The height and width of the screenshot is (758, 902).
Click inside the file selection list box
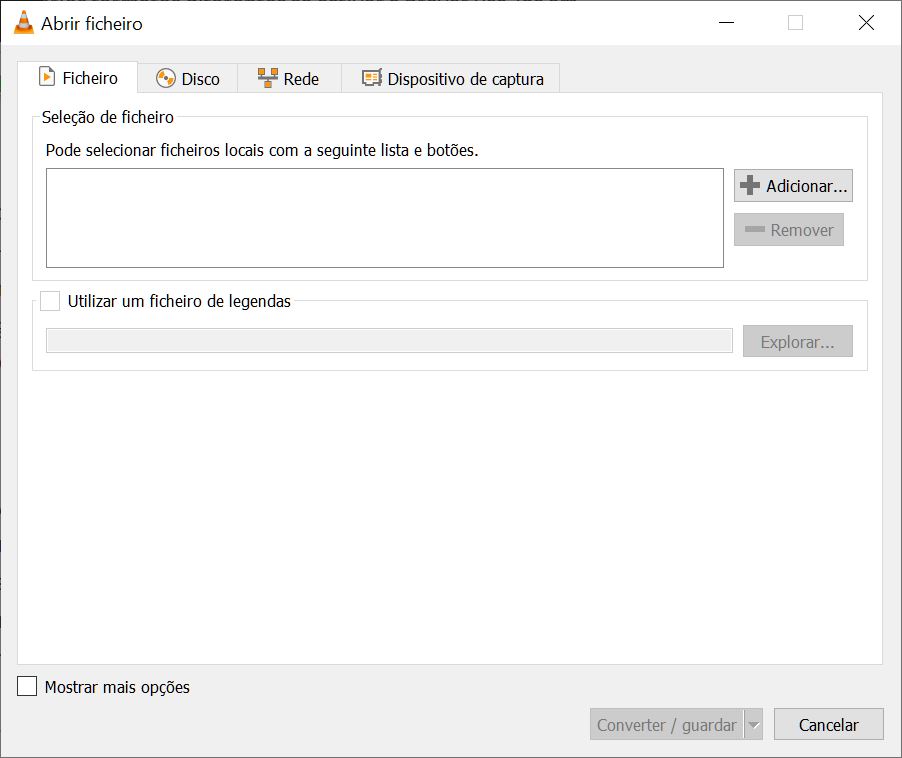[385, 218]
